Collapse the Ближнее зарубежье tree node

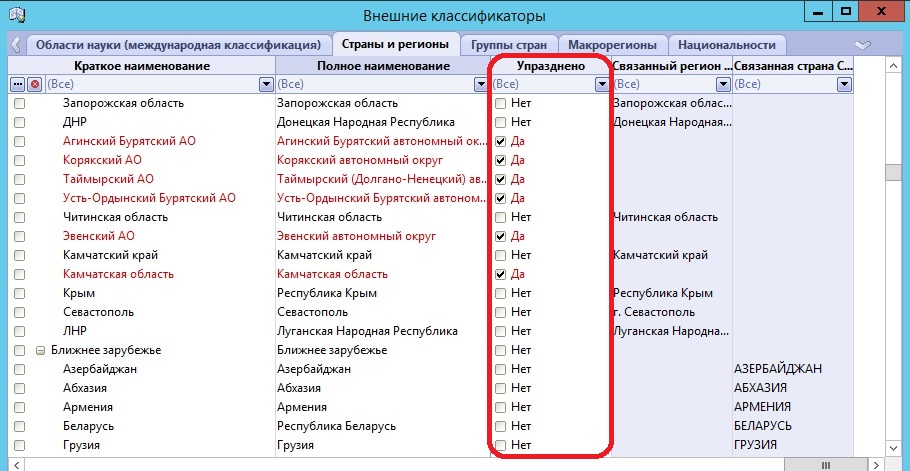[41, 350]
